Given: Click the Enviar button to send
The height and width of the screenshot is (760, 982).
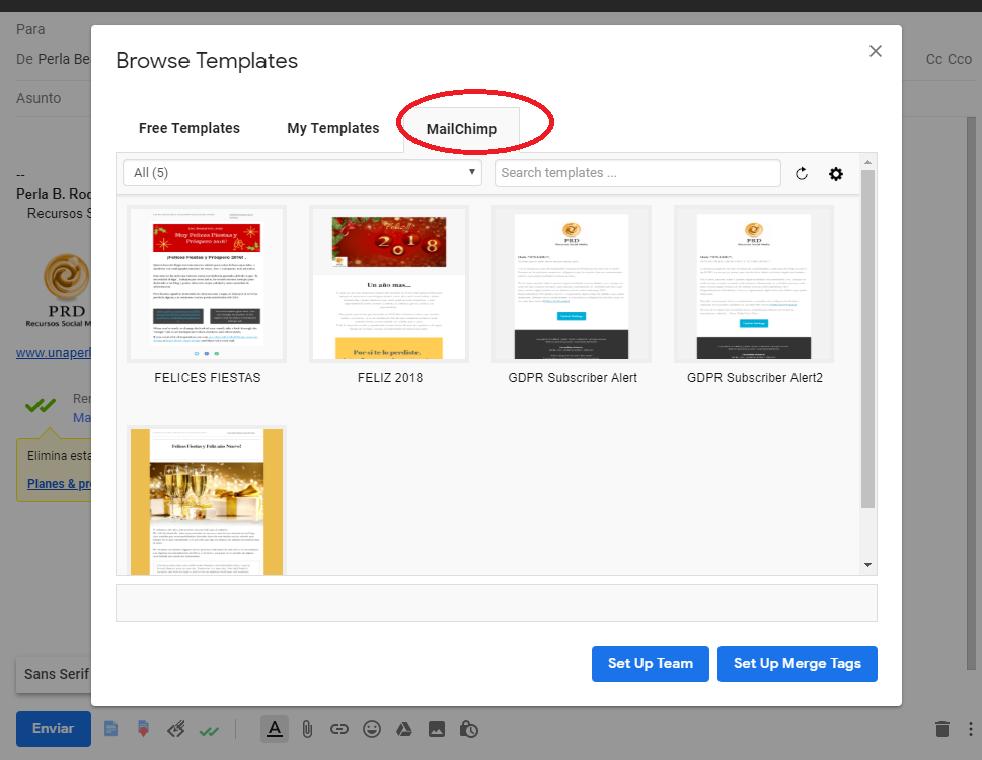Looking at the screenshot, I should point(53,729).
